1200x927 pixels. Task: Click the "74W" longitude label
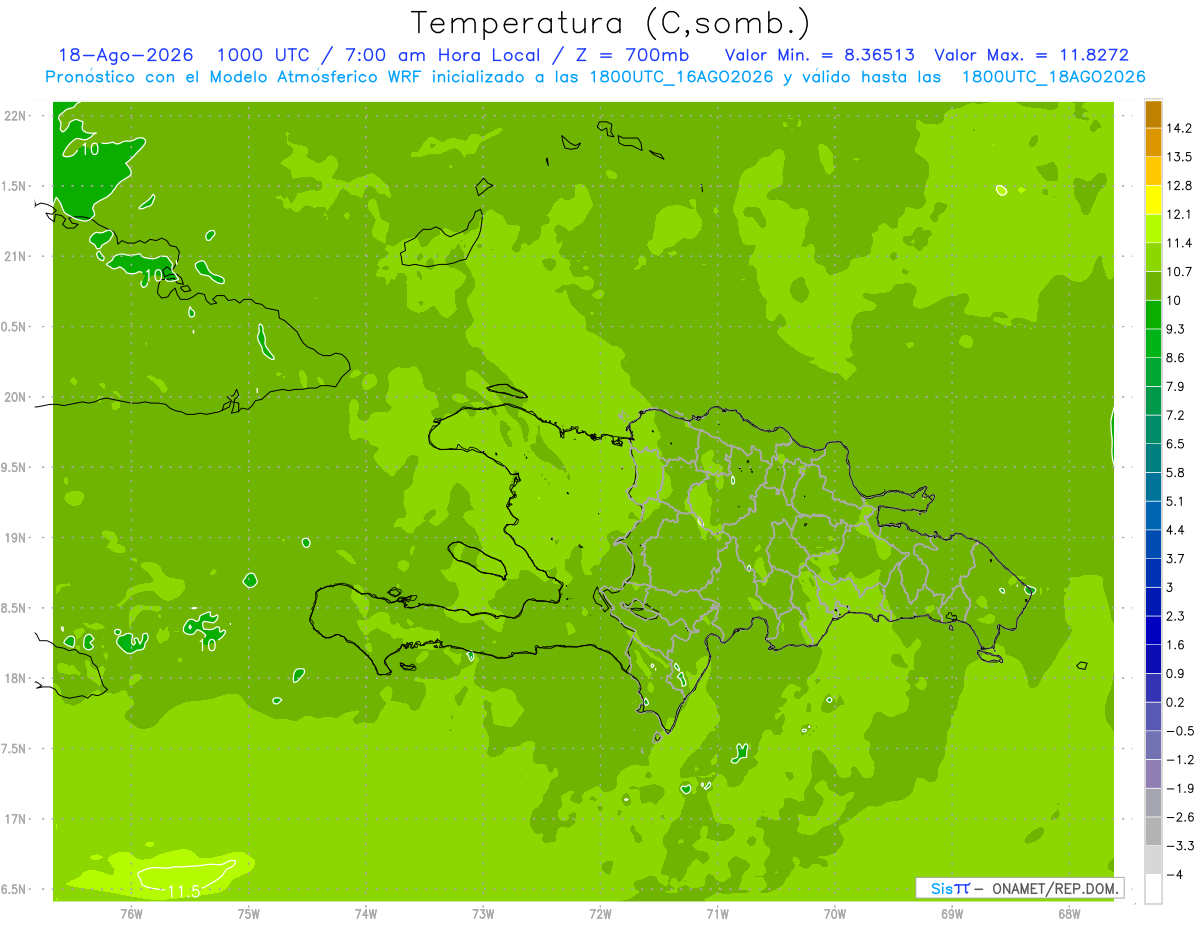click(x=365, y=914)
